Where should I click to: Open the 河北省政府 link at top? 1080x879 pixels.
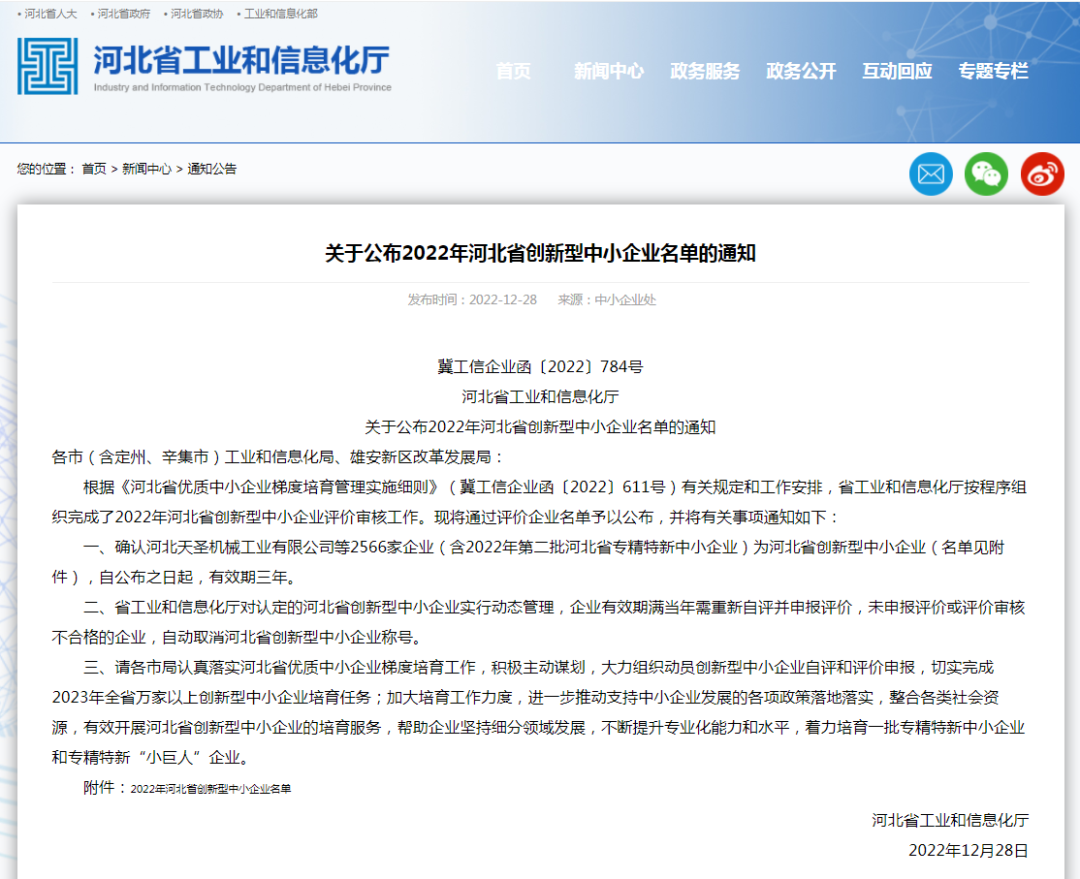124,14
